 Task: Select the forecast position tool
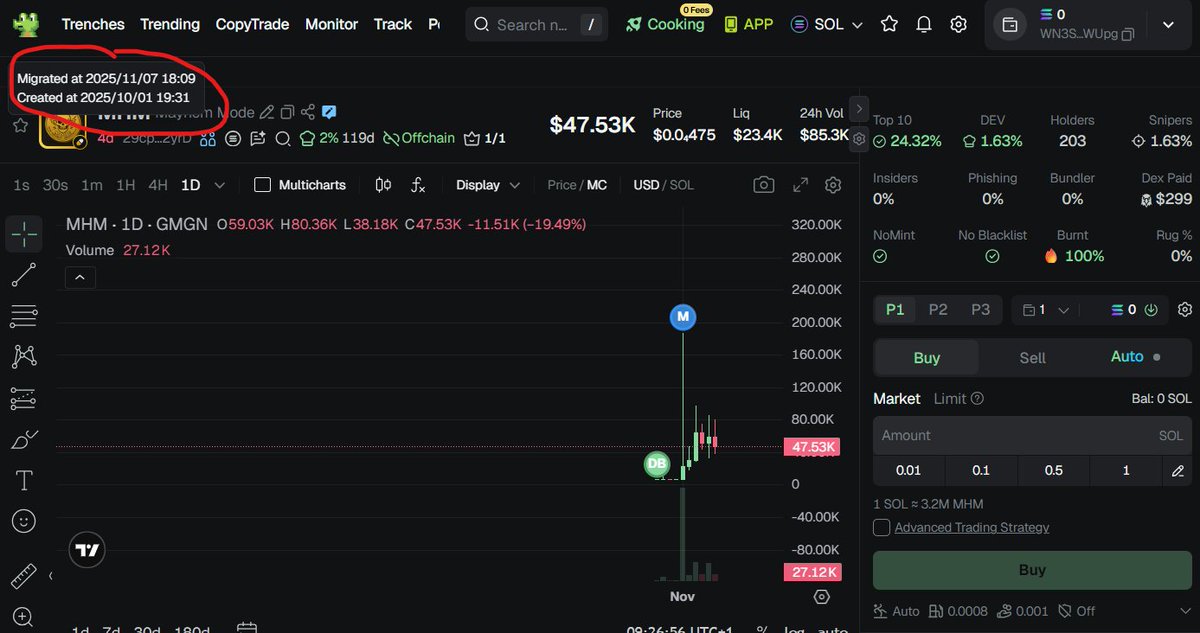24,398
